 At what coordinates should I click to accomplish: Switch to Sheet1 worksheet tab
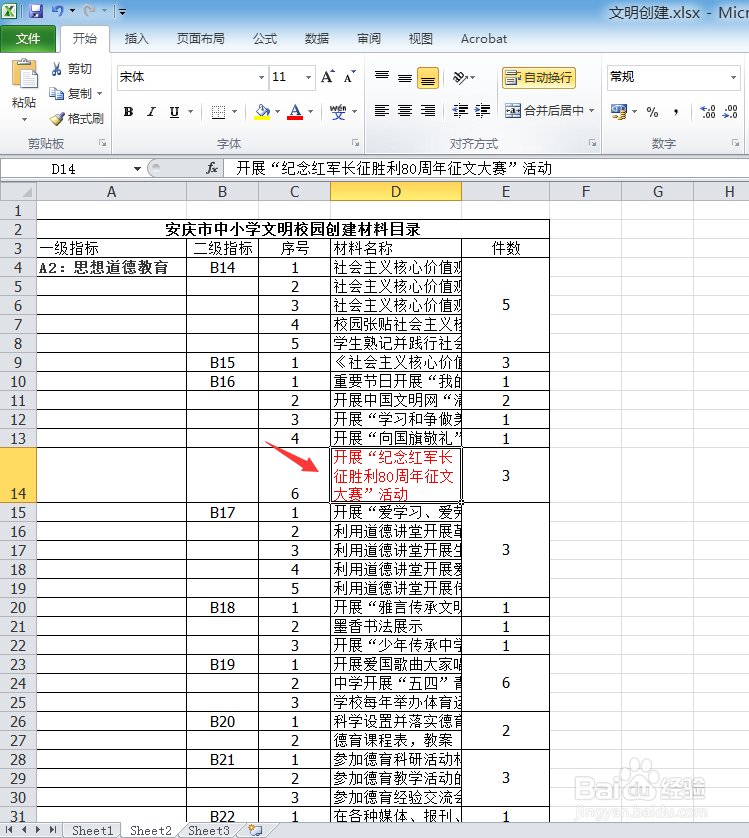92,830
